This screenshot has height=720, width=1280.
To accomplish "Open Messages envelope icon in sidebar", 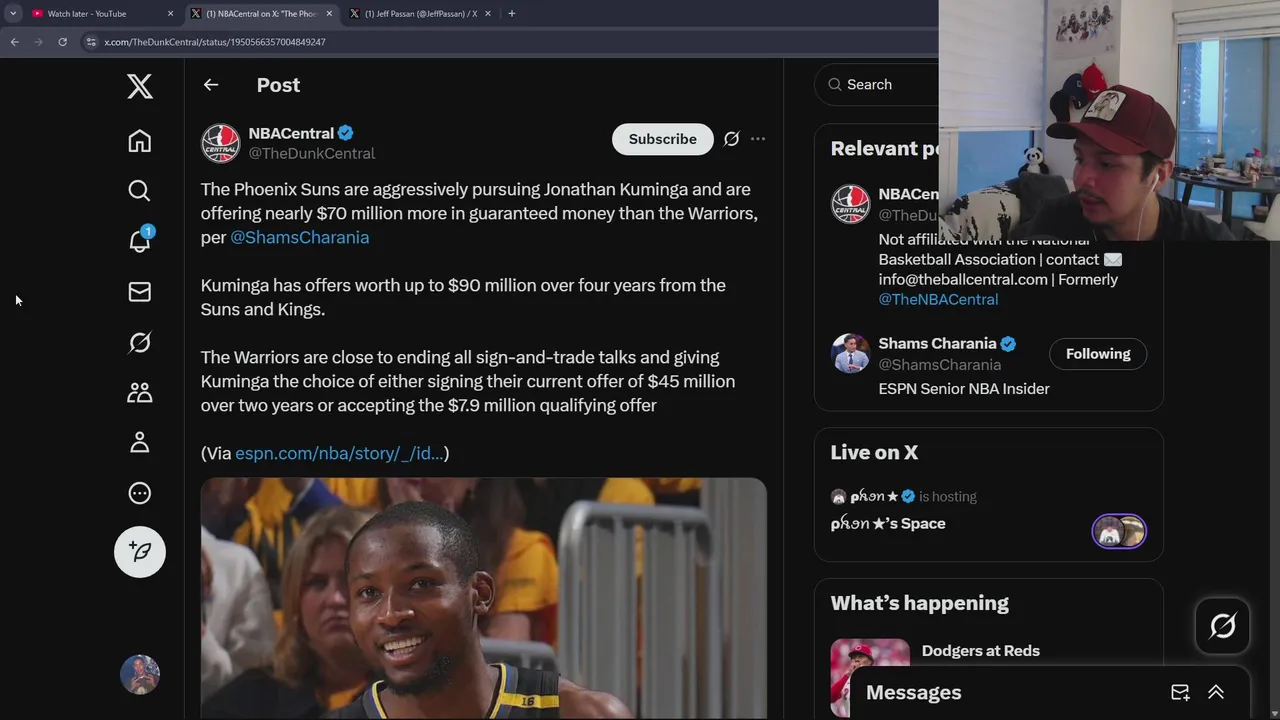I will coord(140,292).
